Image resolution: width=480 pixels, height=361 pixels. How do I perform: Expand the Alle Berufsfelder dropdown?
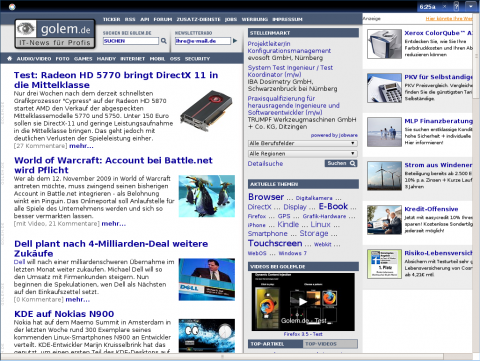(x=303, y=143)
